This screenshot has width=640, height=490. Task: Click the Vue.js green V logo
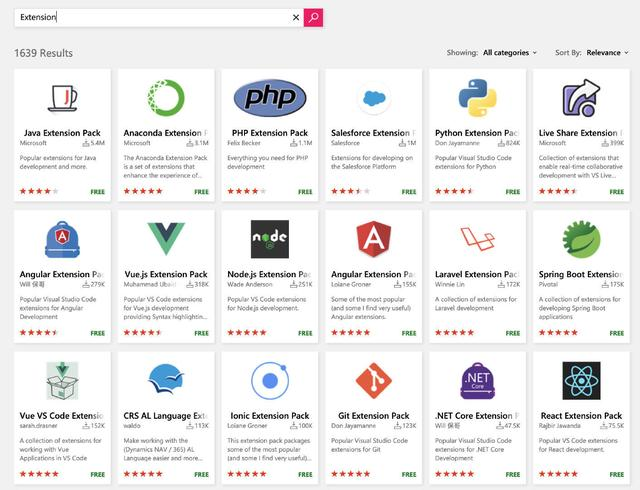(166, 239)
